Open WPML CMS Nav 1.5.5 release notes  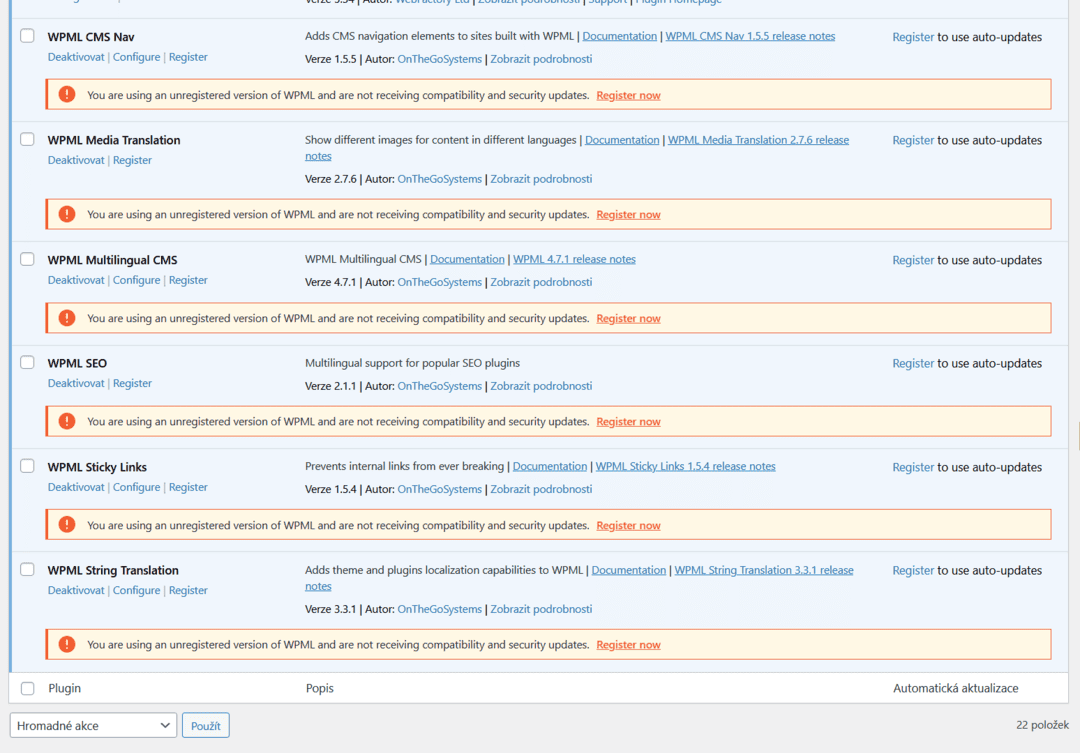tap(750, 36)
